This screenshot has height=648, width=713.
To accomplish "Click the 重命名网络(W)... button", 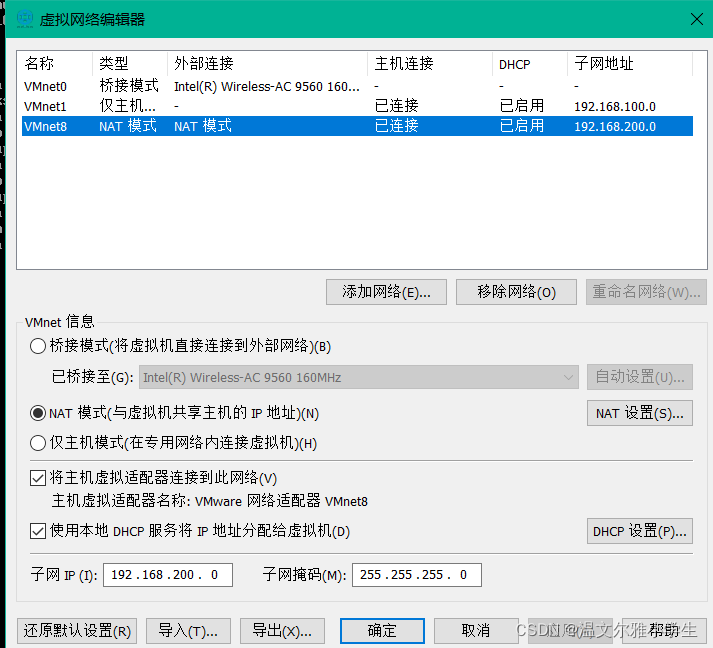I will coord(646,292).
